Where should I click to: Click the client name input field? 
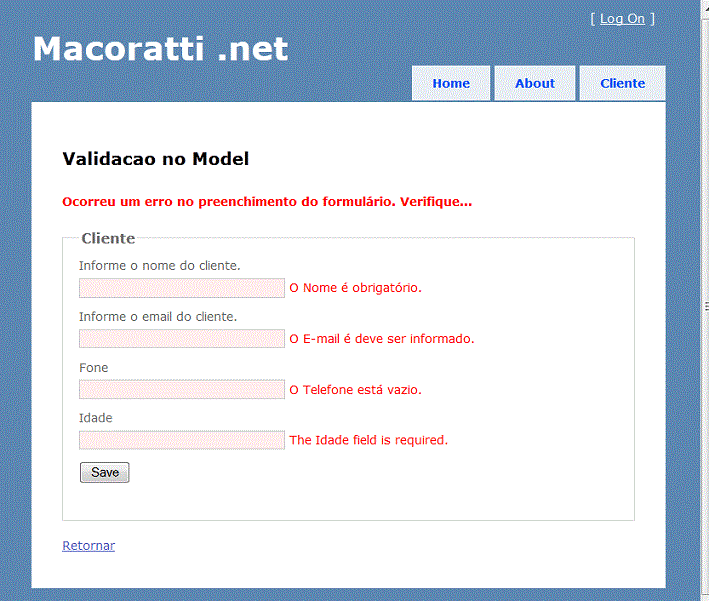click(x=182, y=288)
